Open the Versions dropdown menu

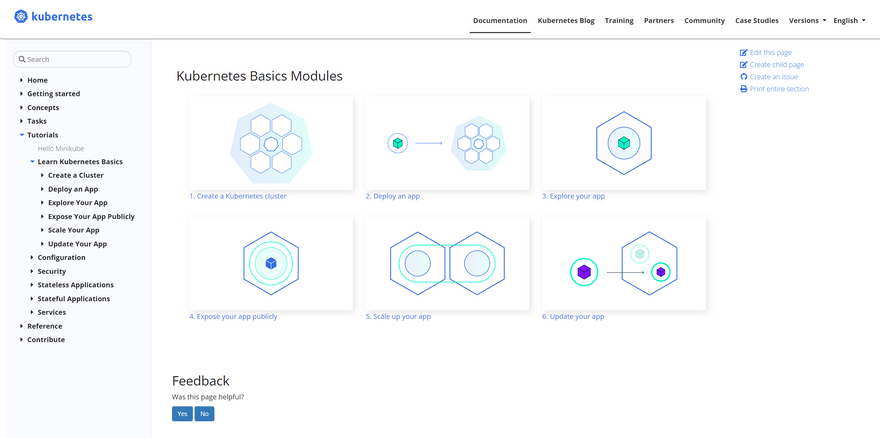click(807, 21)
